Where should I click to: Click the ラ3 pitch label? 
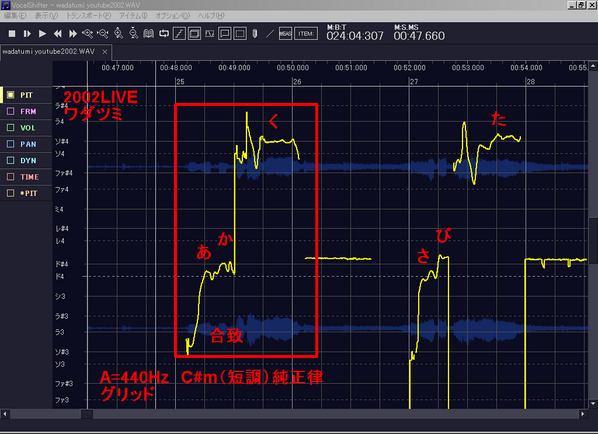coord(59,332)
